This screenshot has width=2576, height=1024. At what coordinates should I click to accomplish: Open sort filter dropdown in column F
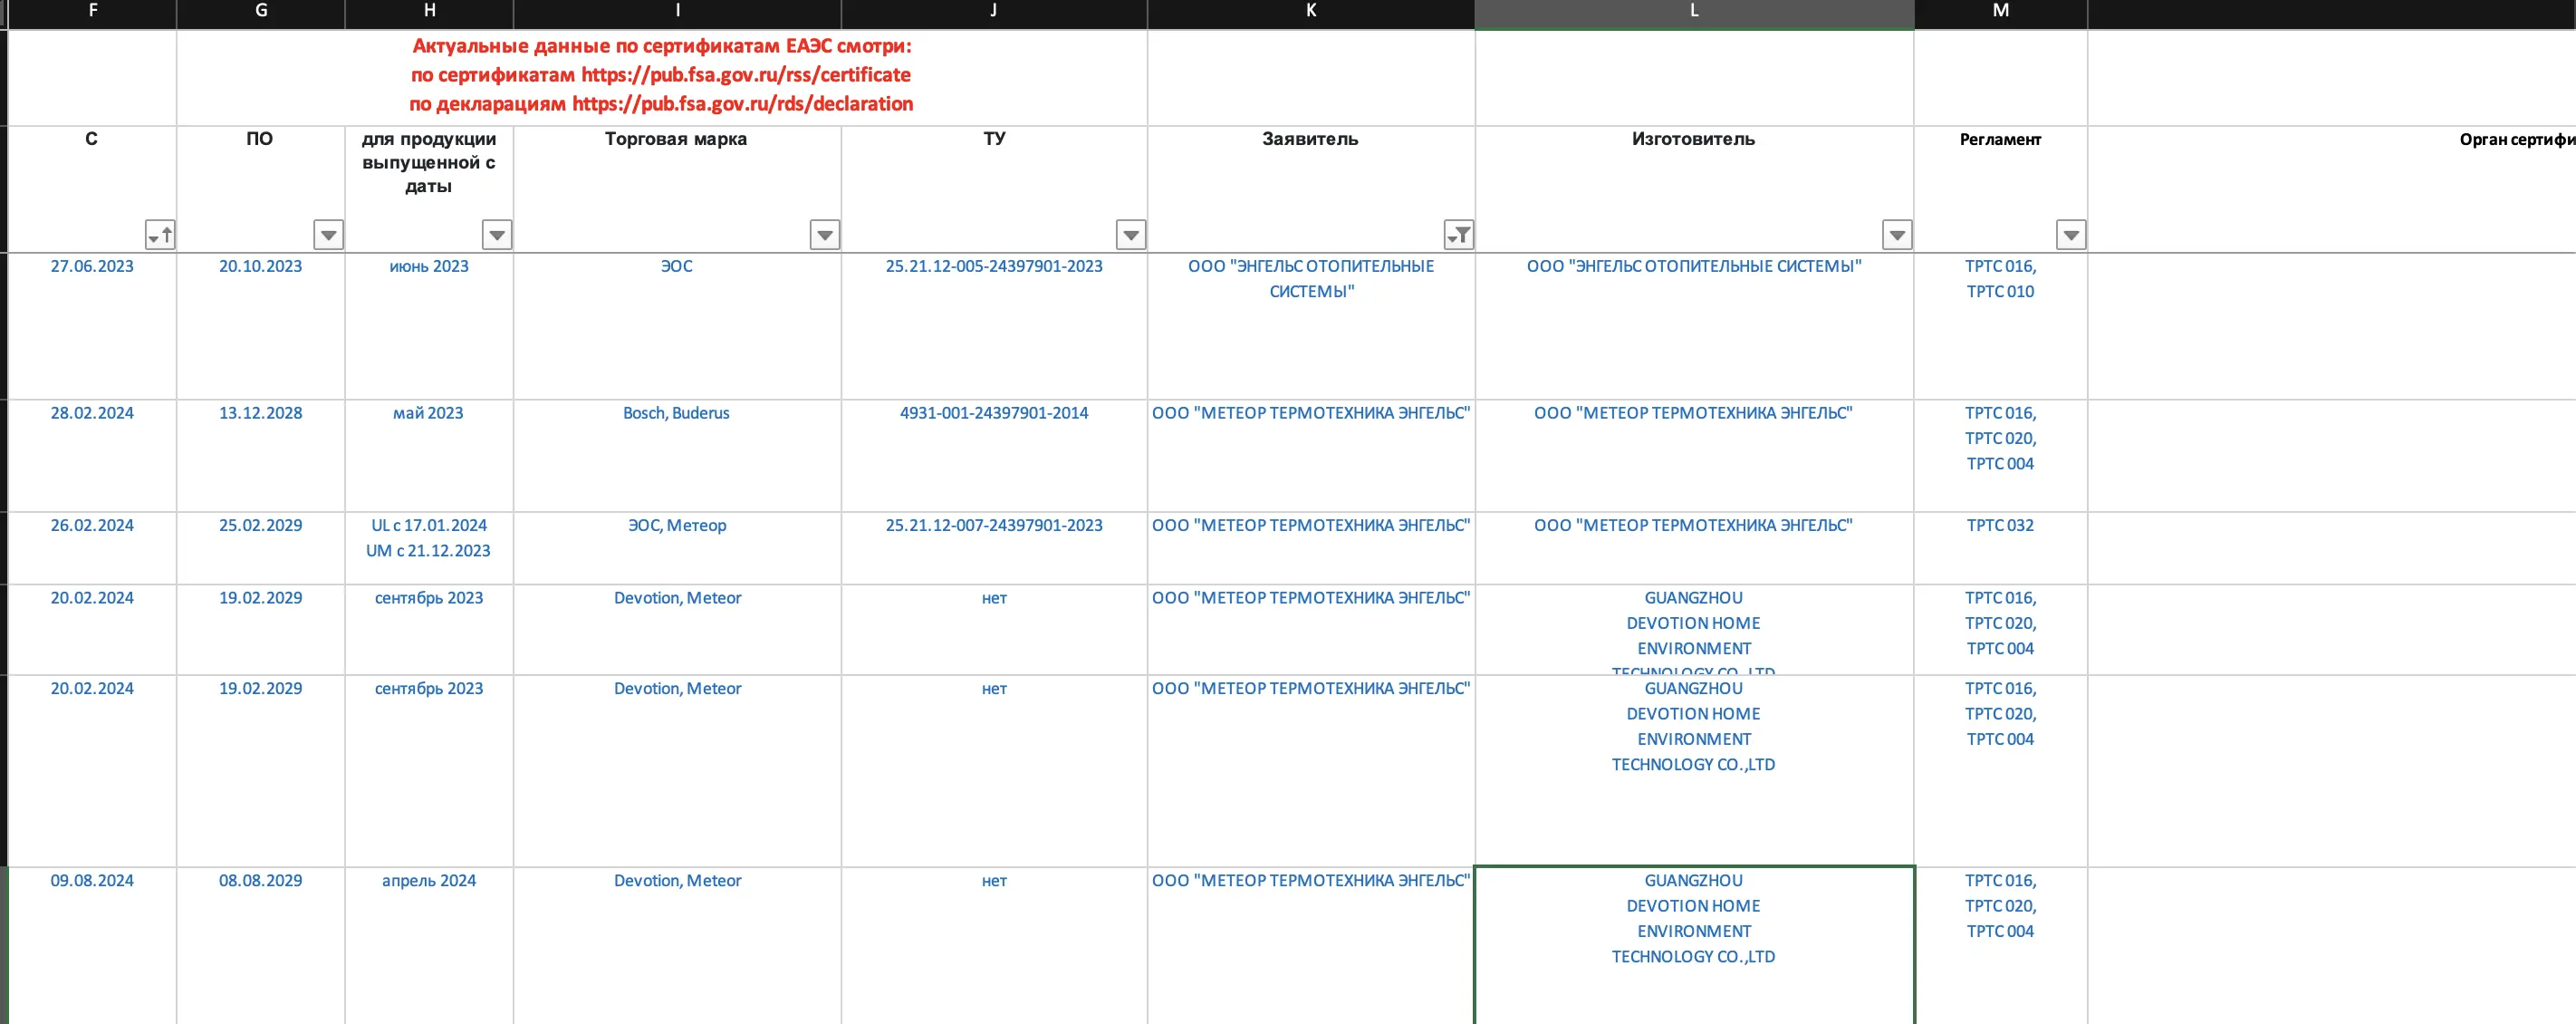point(160,235)
